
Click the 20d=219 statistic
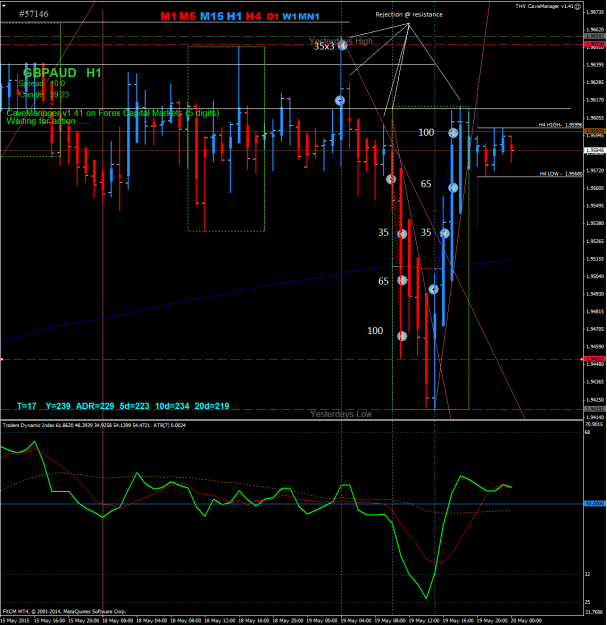(x=212, y=406)
